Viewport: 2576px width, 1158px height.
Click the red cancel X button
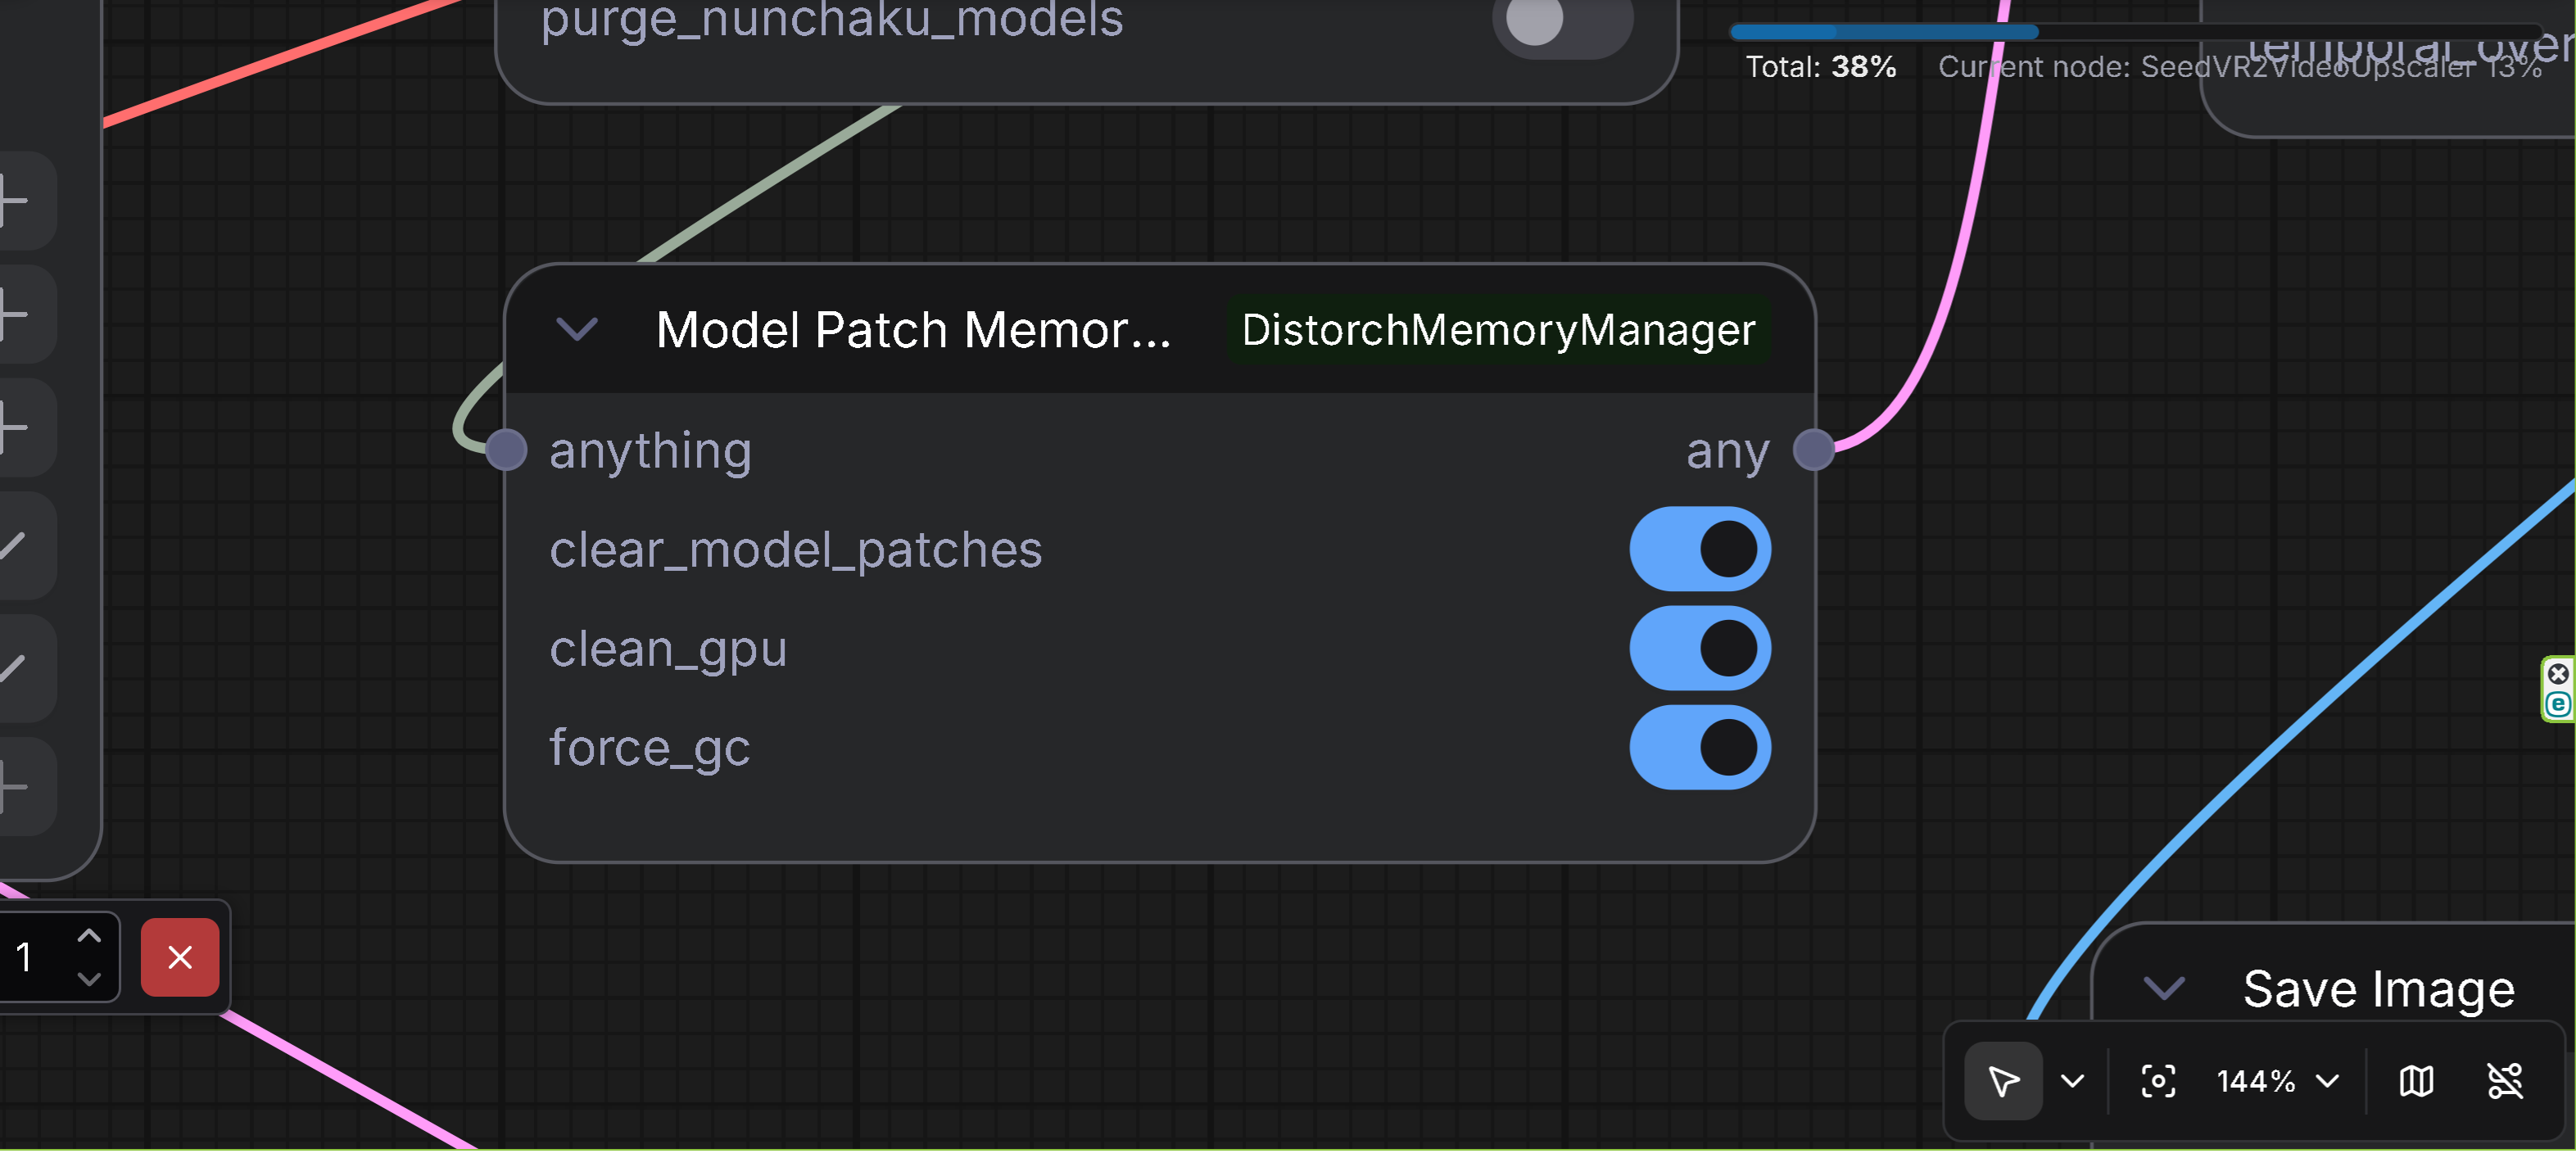tap(180, 957)
